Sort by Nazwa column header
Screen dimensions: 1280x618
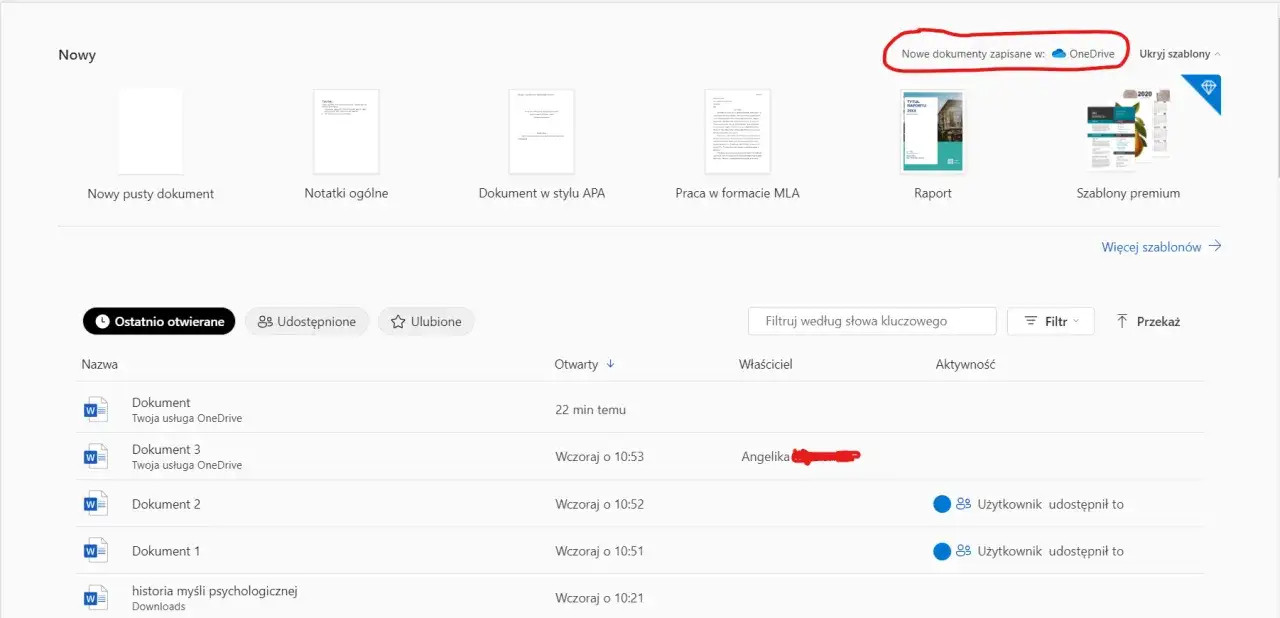[x=100, y=364]
